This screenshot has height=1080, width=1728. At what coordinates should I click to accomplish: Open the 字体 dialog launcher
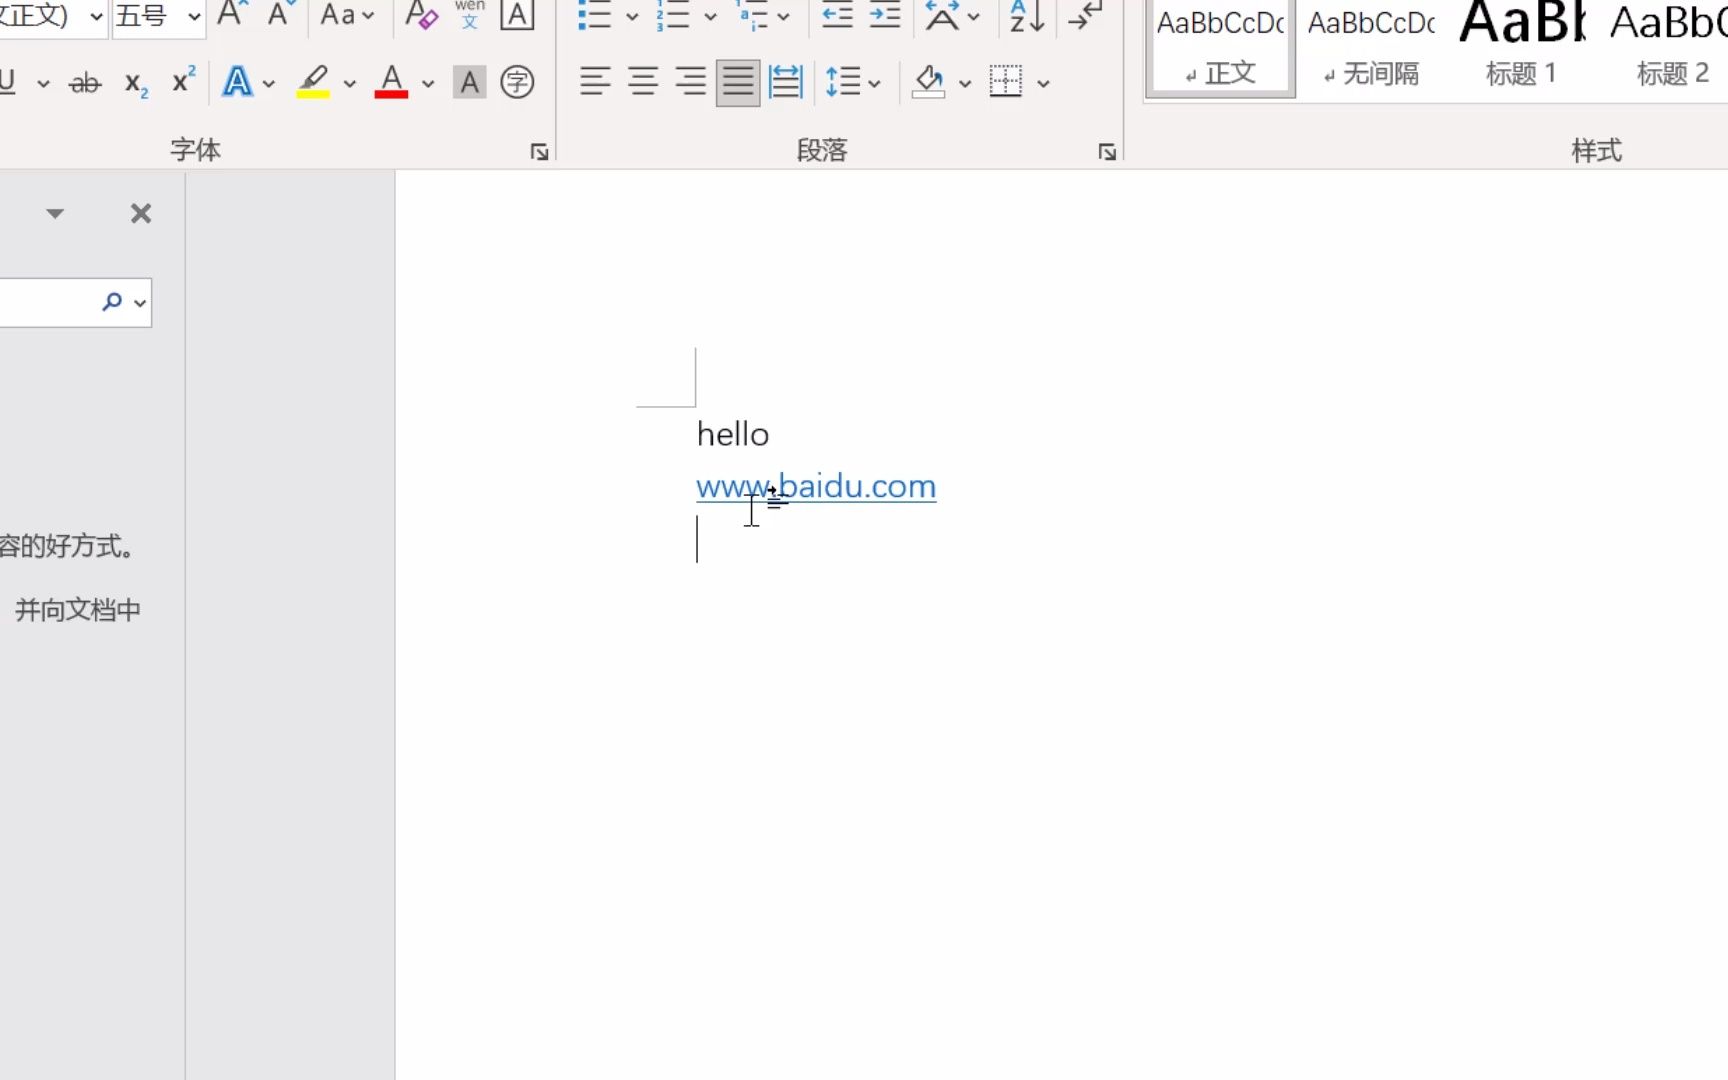click(540, 152)
